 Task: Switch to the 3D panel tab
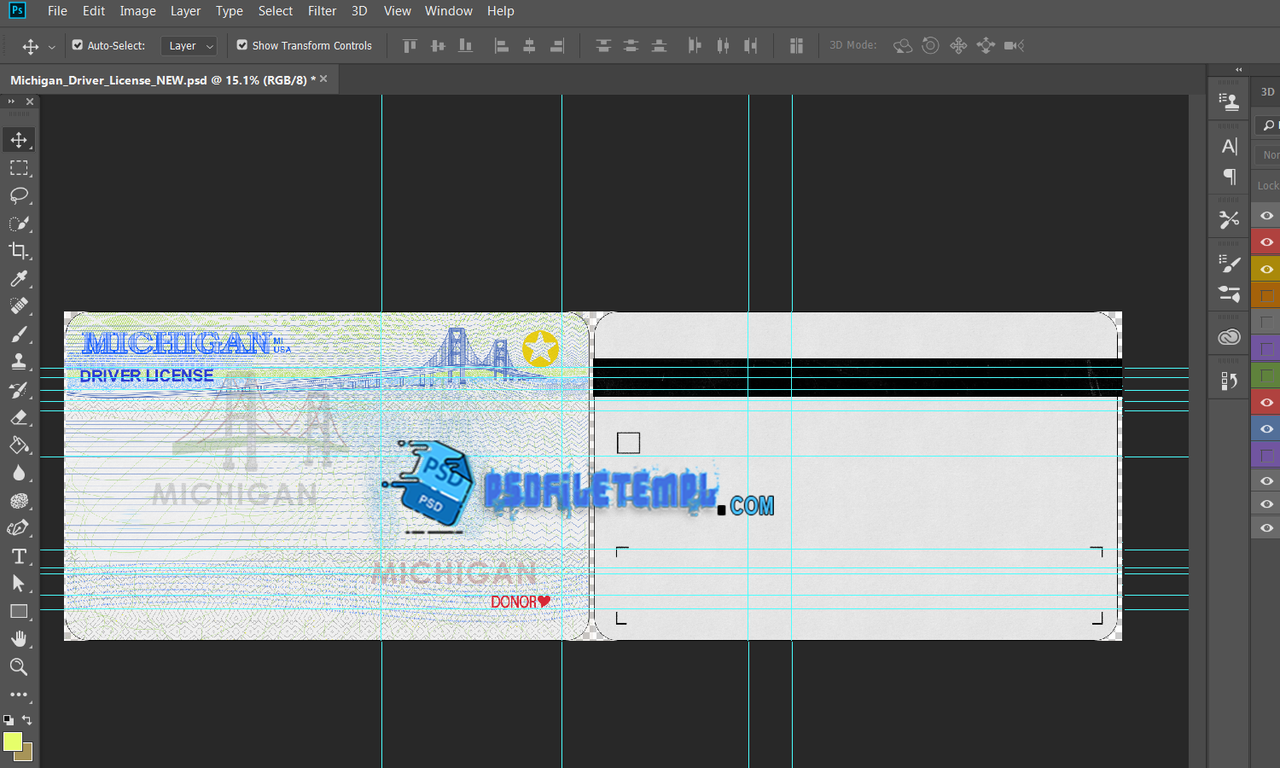pos(1267,91)
